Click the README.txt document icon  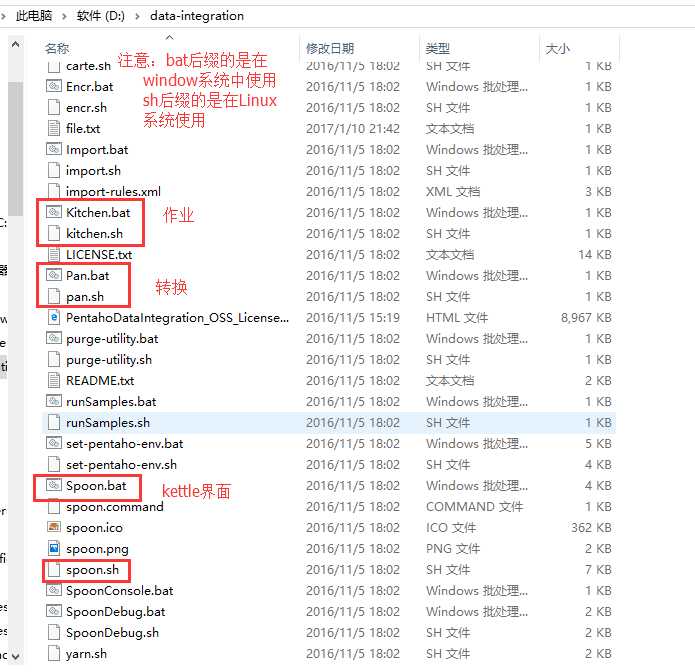[54, 380]
